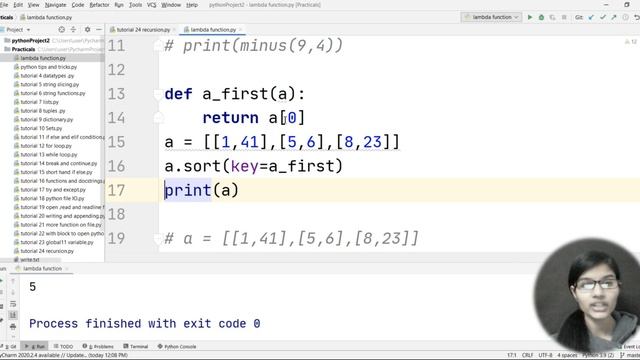Select tutorial 24 recursion.py in Project tree
This screenshot has height=360, width=640.
click(47, 251)
